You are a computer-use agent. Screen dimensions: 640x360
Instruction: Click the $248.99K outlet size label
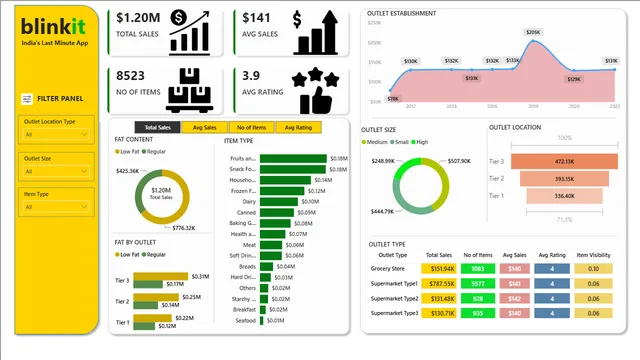point(383,161)
